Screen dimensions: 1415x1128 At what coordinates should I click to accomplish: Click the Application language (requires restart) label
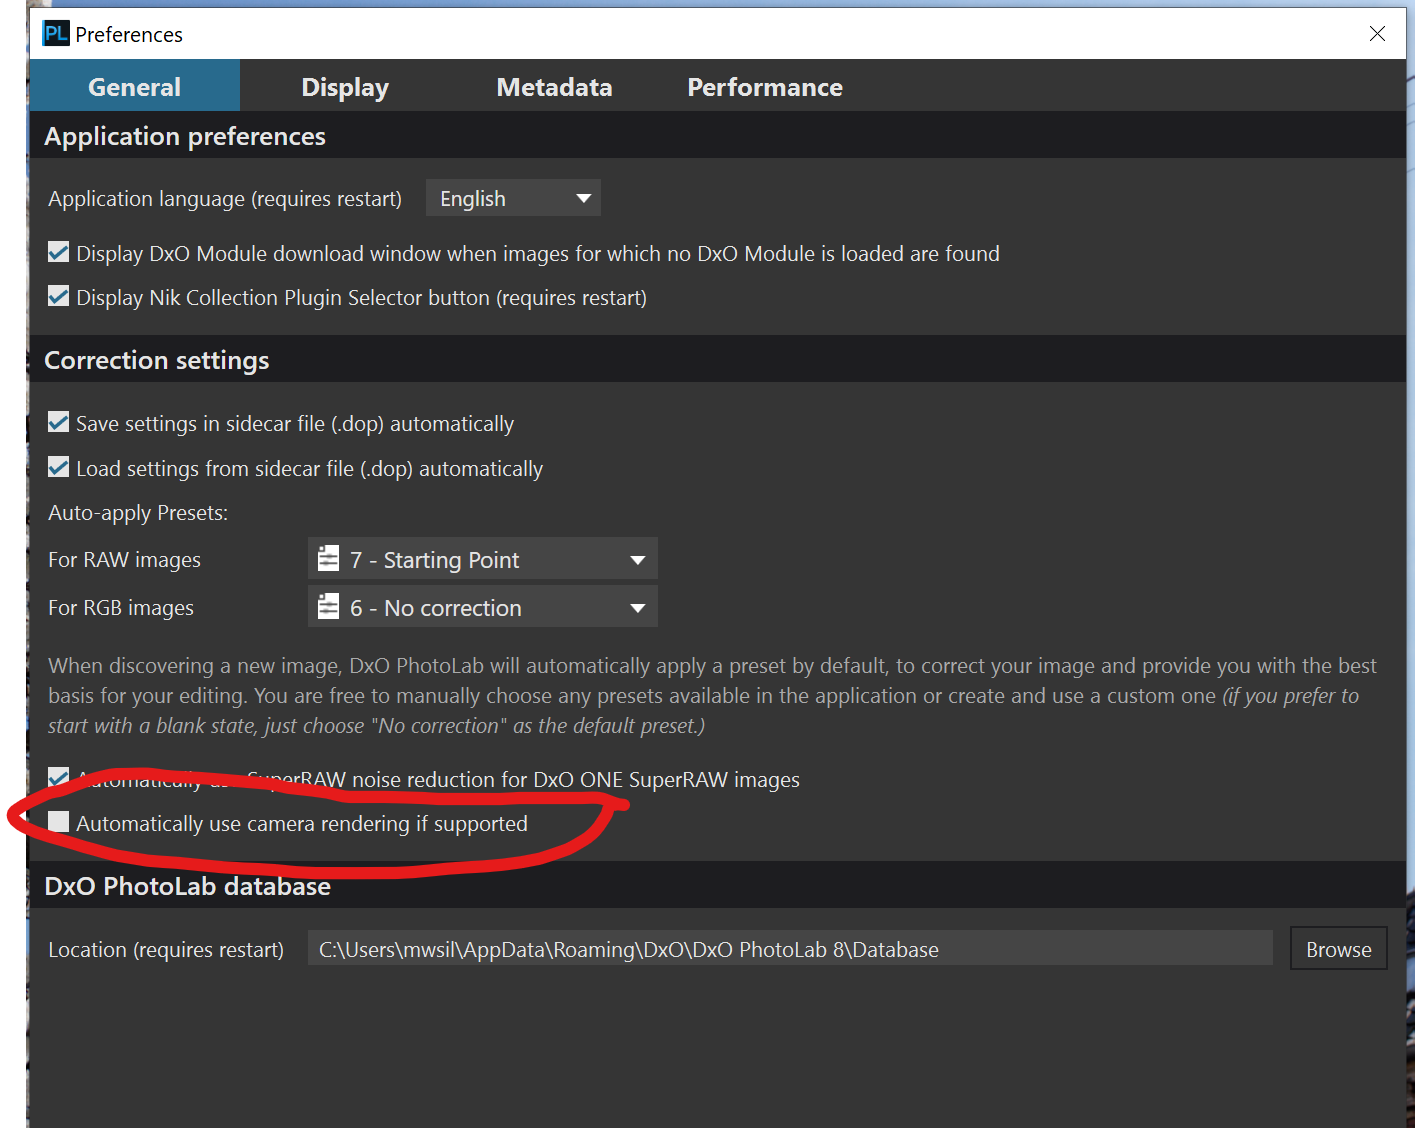pos(225,198)
